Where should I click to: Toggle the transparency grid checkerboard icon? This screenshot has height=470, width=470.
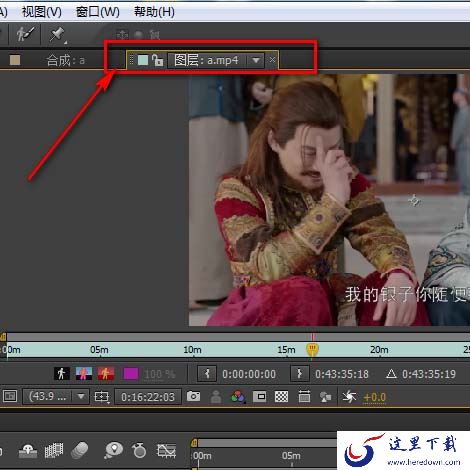tap(281, 397)
